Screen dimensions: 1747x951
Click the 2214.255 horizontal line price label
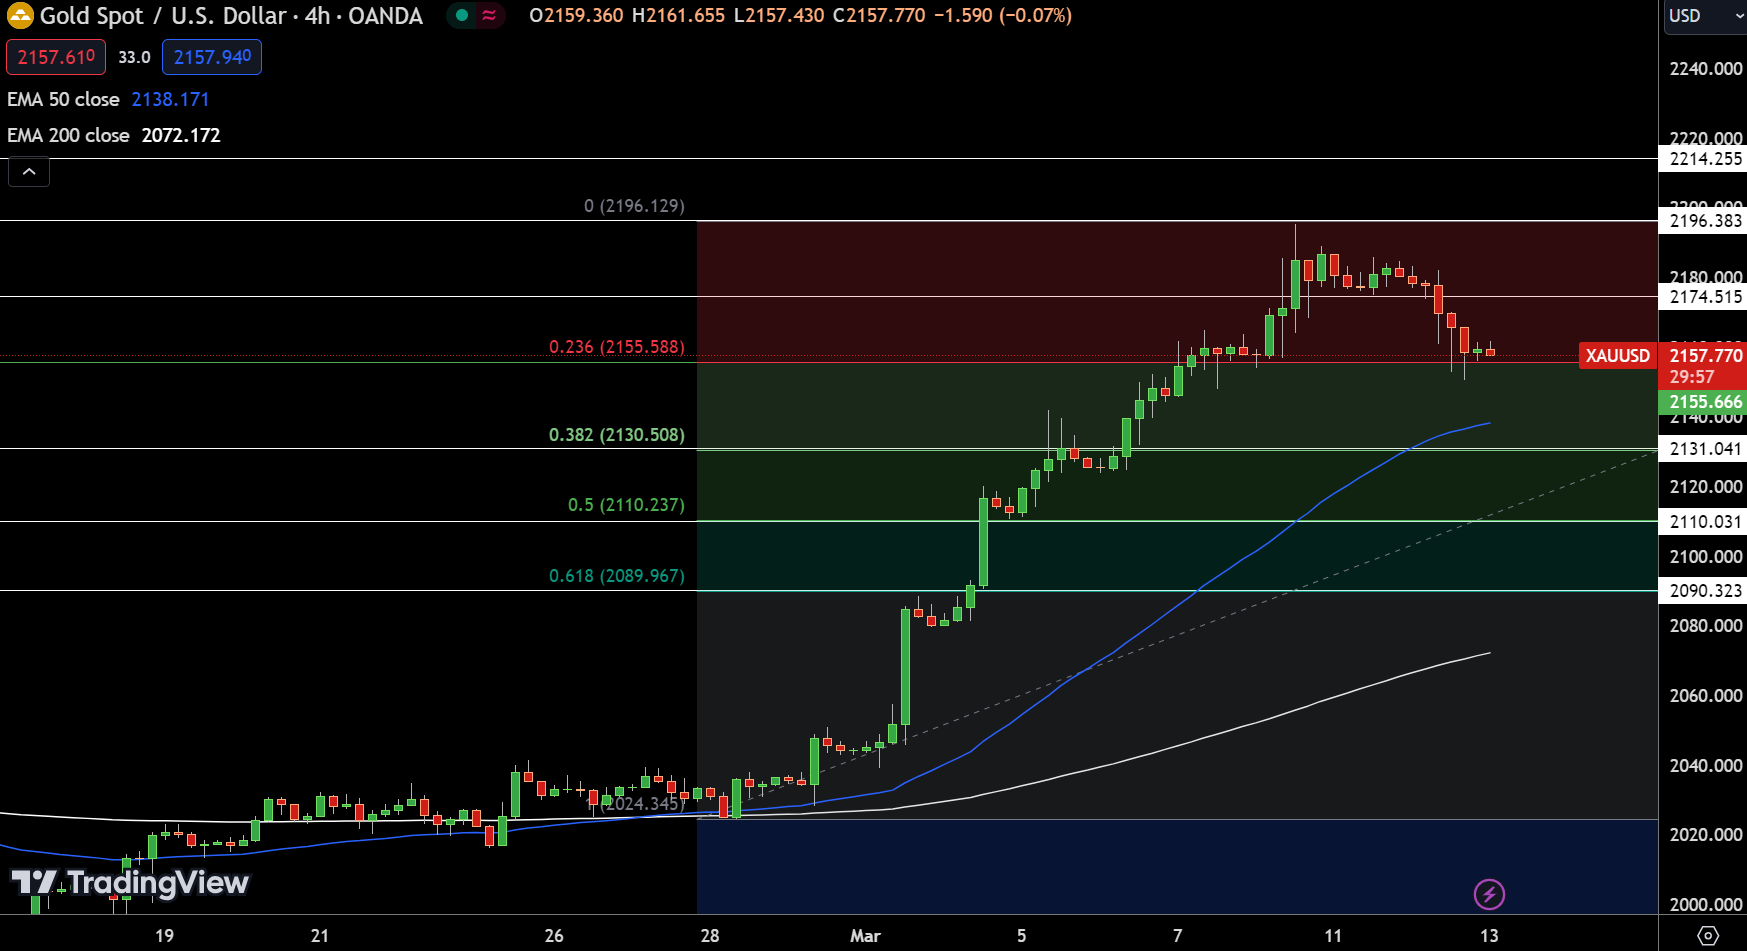tap(1704, 159)
